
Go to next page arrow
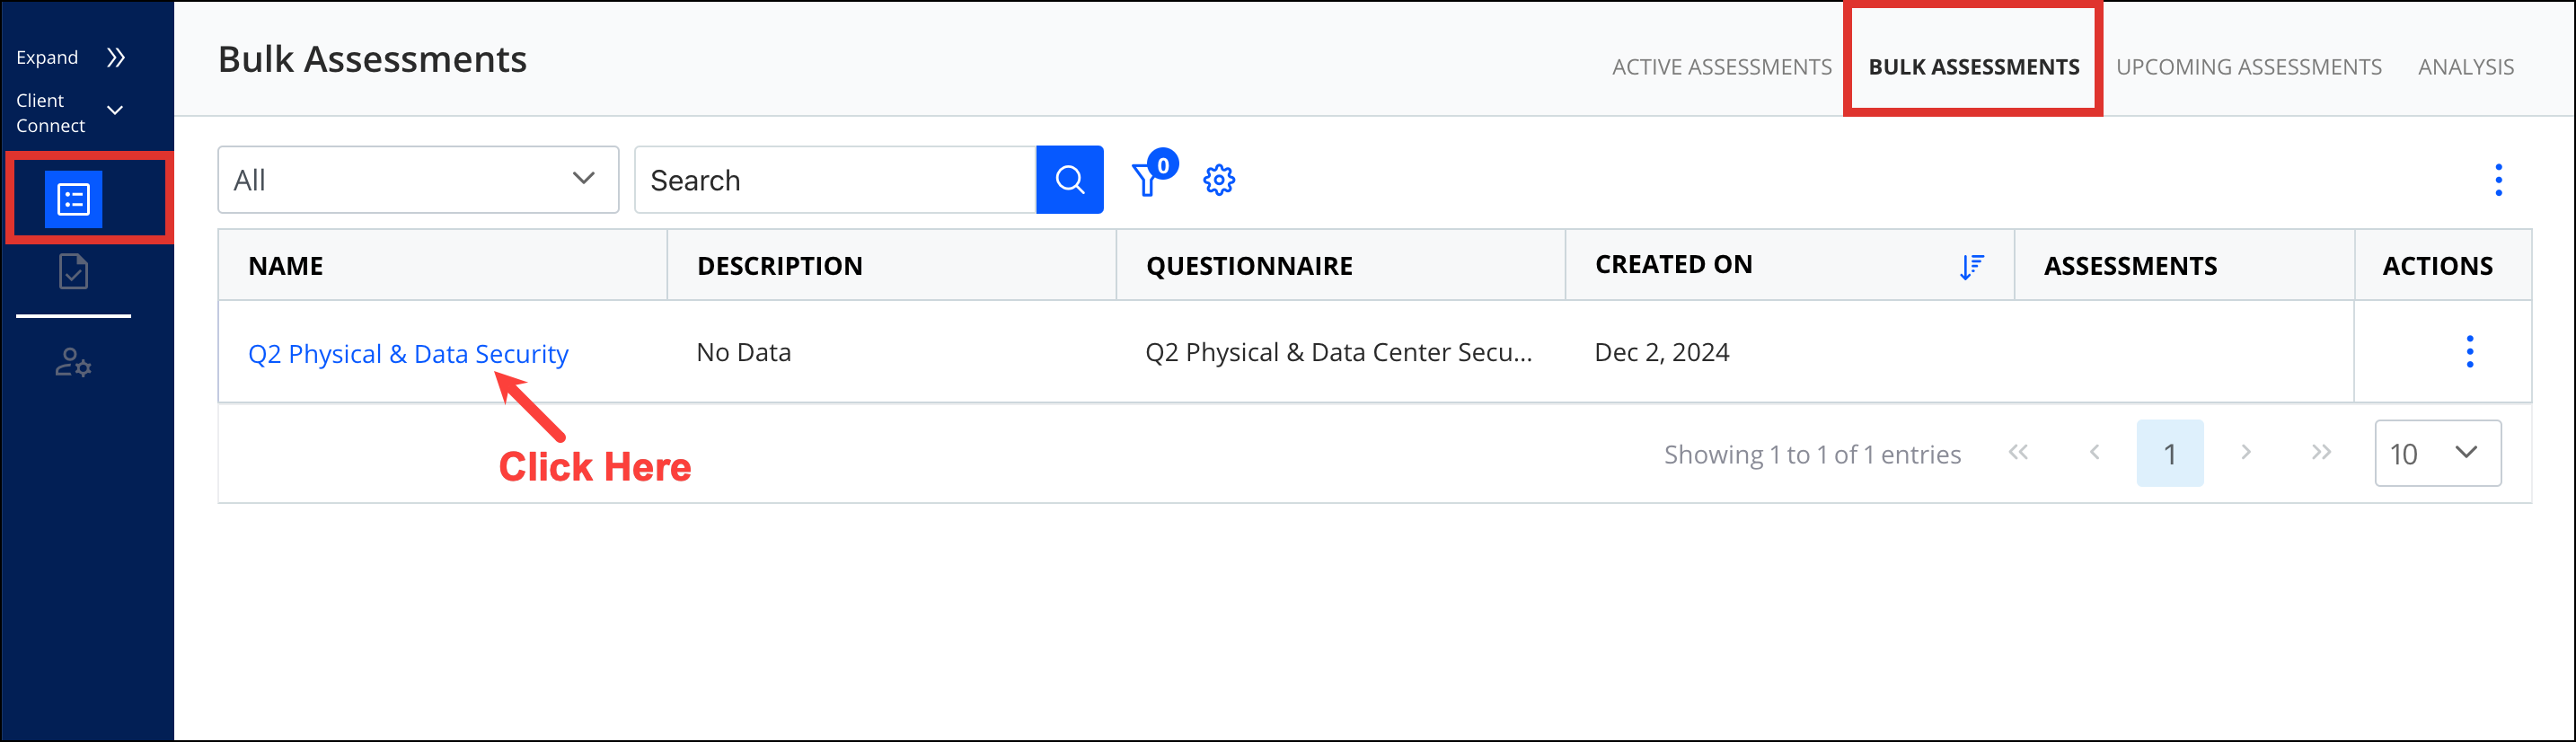pos(2245,453)
